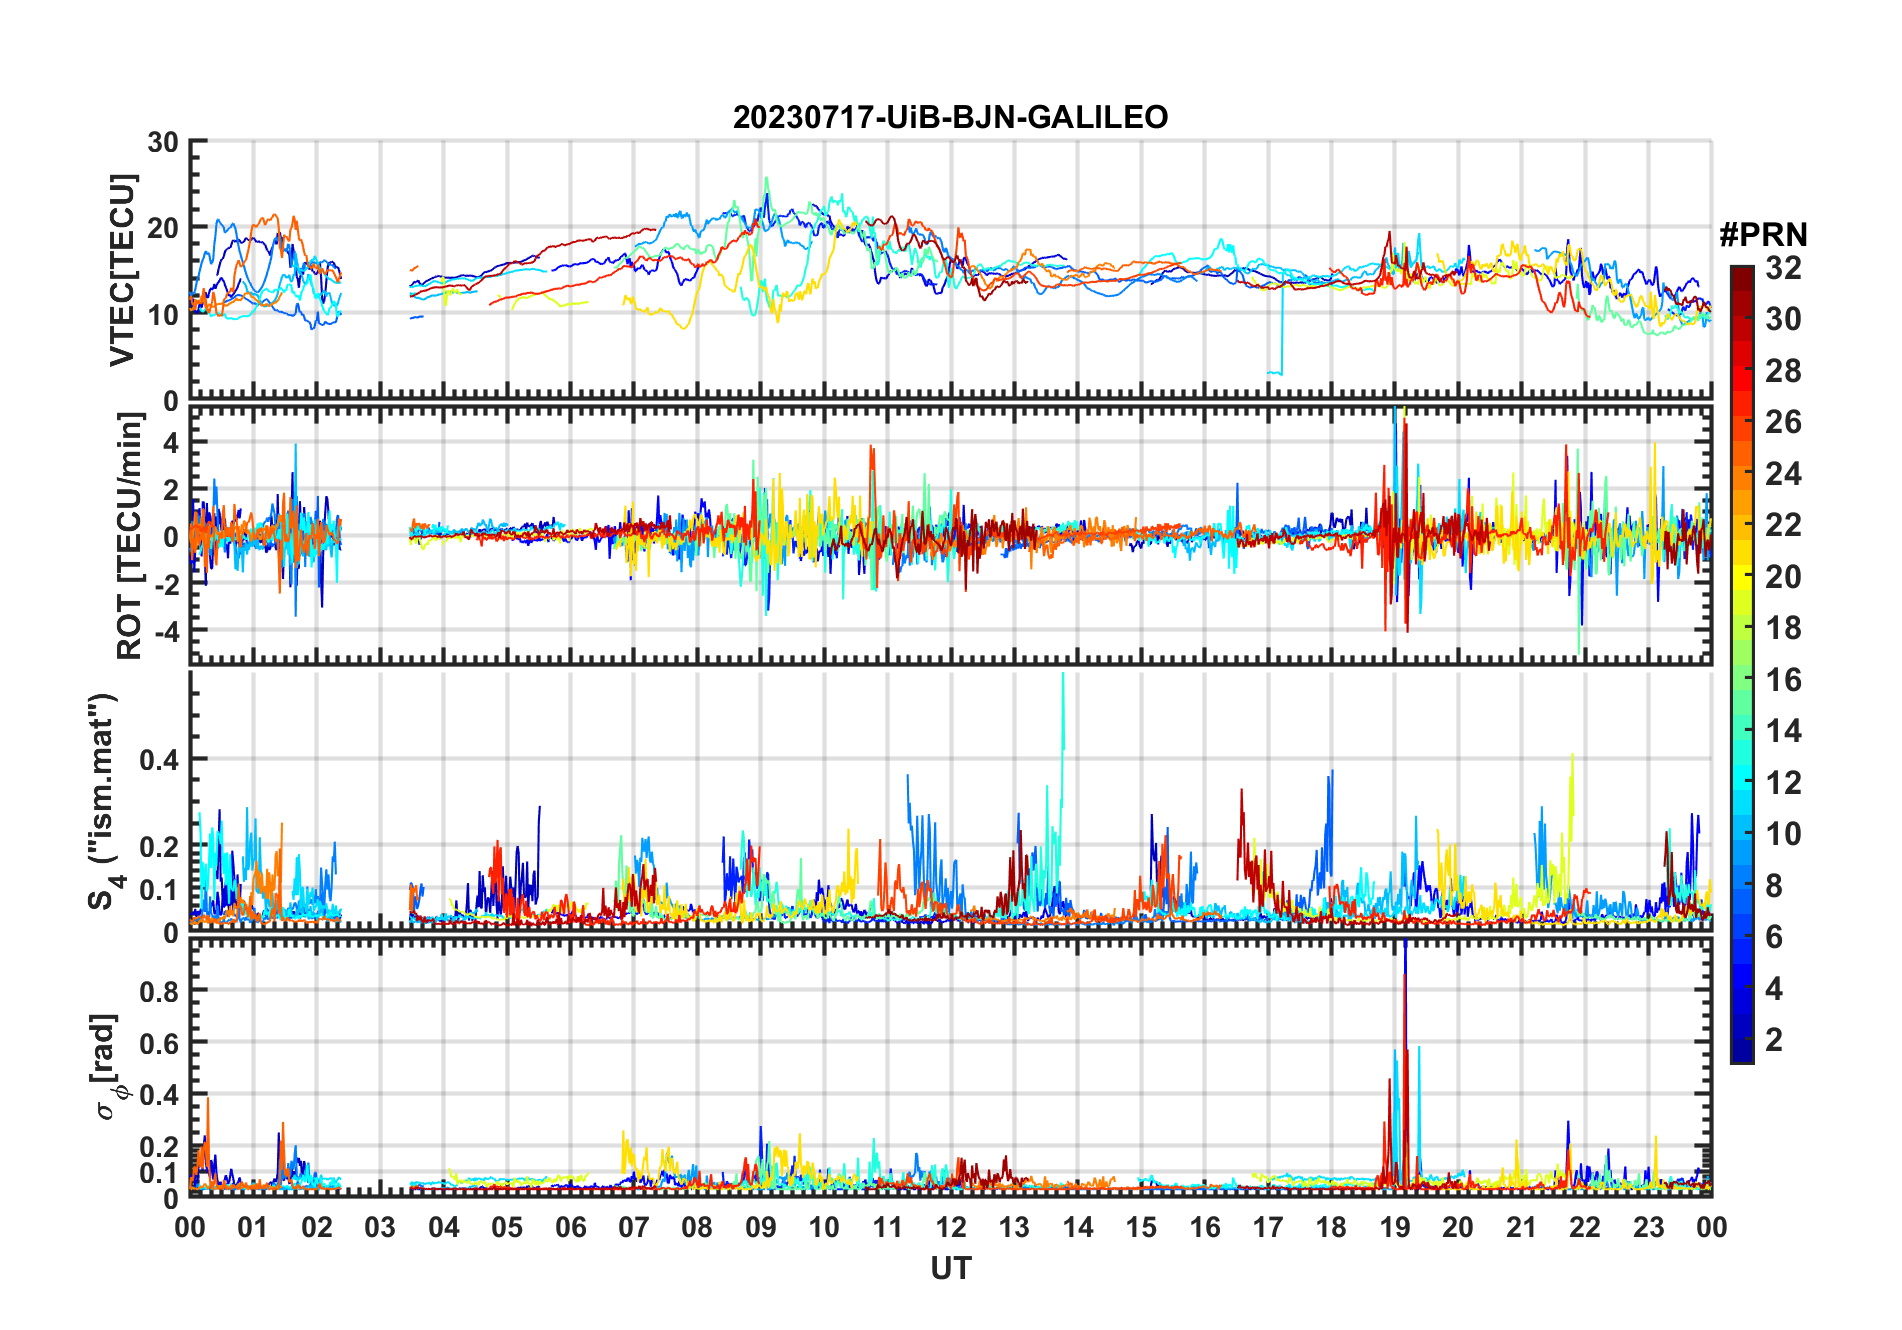Click x-axis hour label 23
Image resolution: width=1902 pixels, height=1330 pixels.
click(x=1648, y=1227)
